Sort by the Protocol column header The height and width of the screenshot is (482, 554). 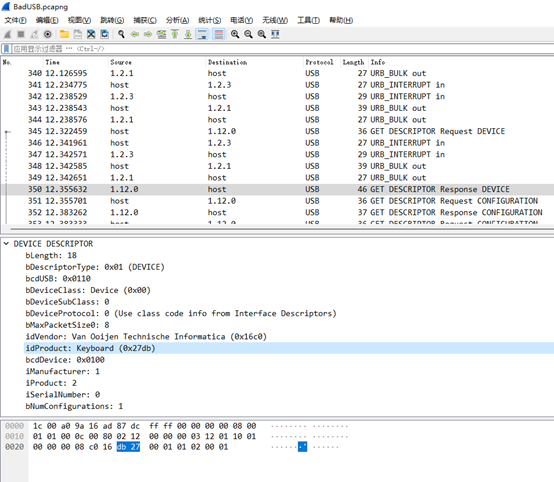click(x=322, y=62)
